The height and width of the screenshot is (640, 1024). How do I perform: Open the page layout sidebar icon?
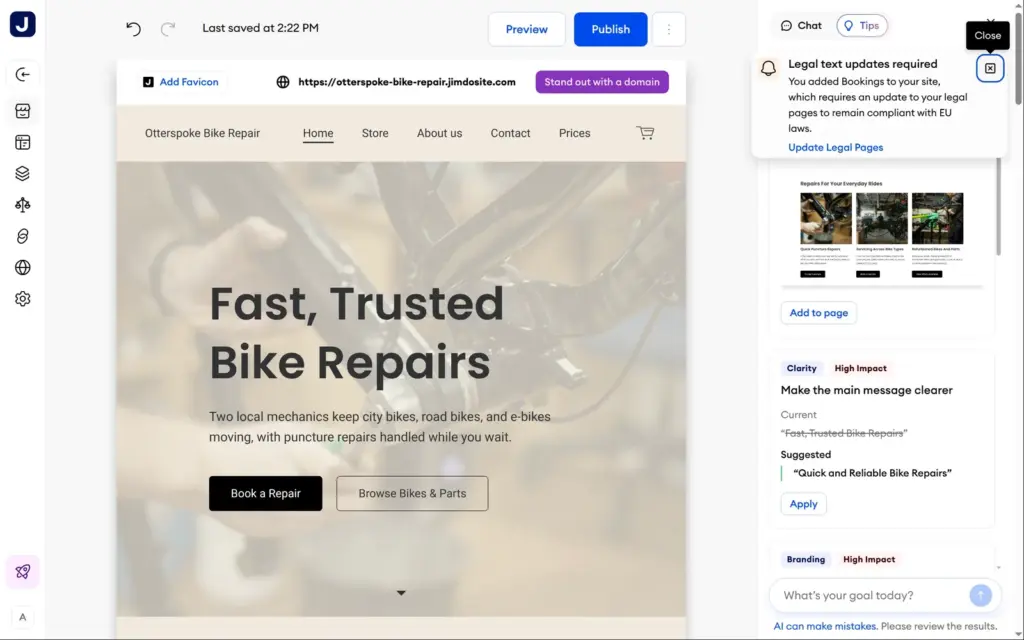pos(22,142)
